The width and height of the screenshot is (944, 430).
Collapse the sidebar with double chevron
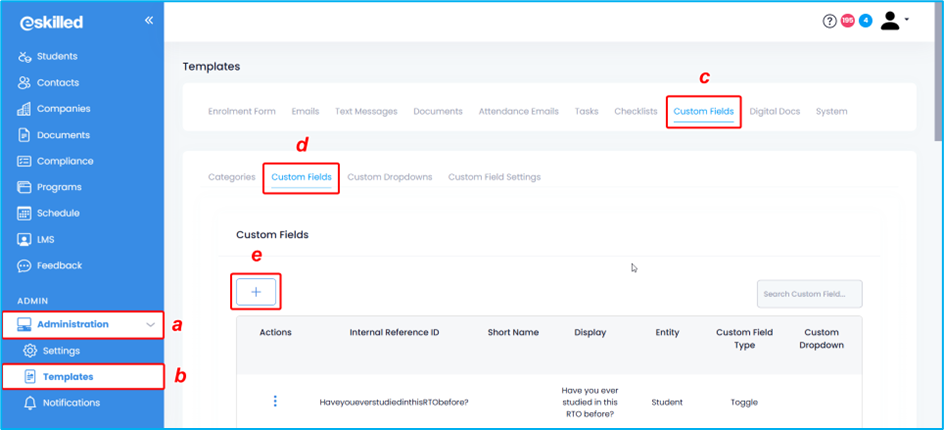click(149, 20)
